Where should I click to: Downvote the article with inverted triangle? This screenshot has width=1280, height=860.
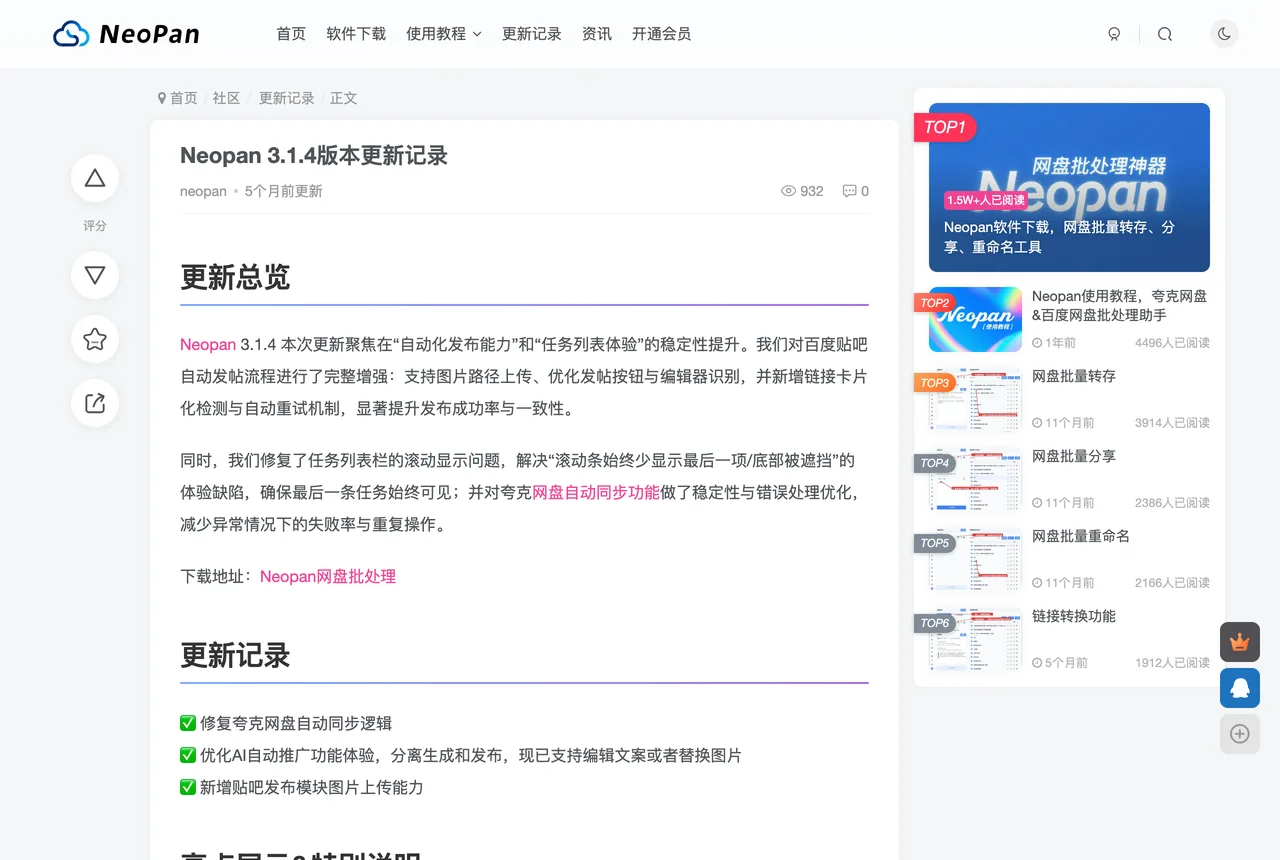(95, 275)
